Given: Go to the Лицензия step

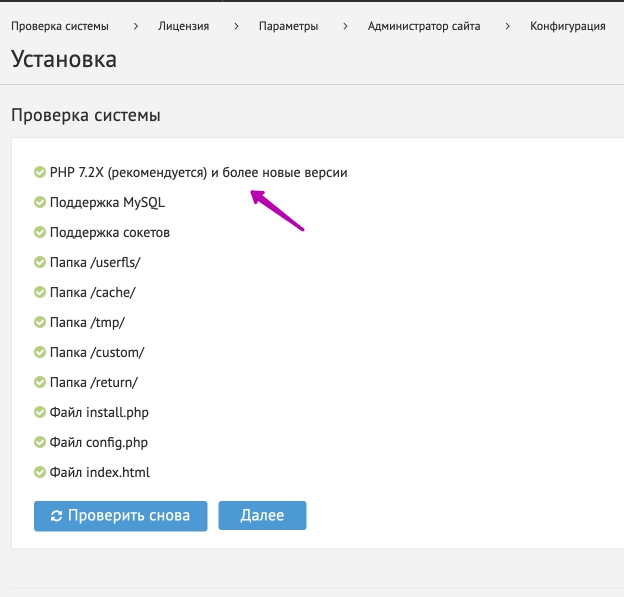Looking at the screenshot, I should click(183, 26).
